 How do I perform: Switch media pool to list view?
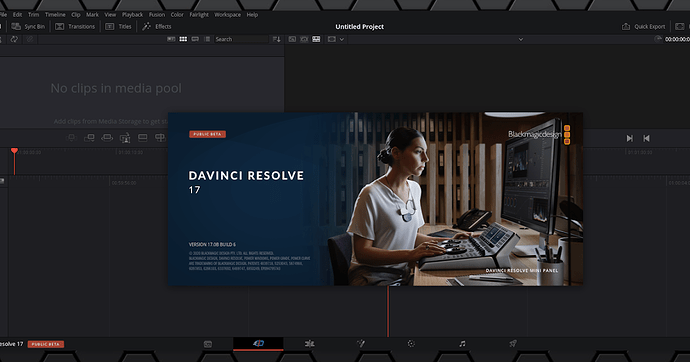click(x=207, y=39)
